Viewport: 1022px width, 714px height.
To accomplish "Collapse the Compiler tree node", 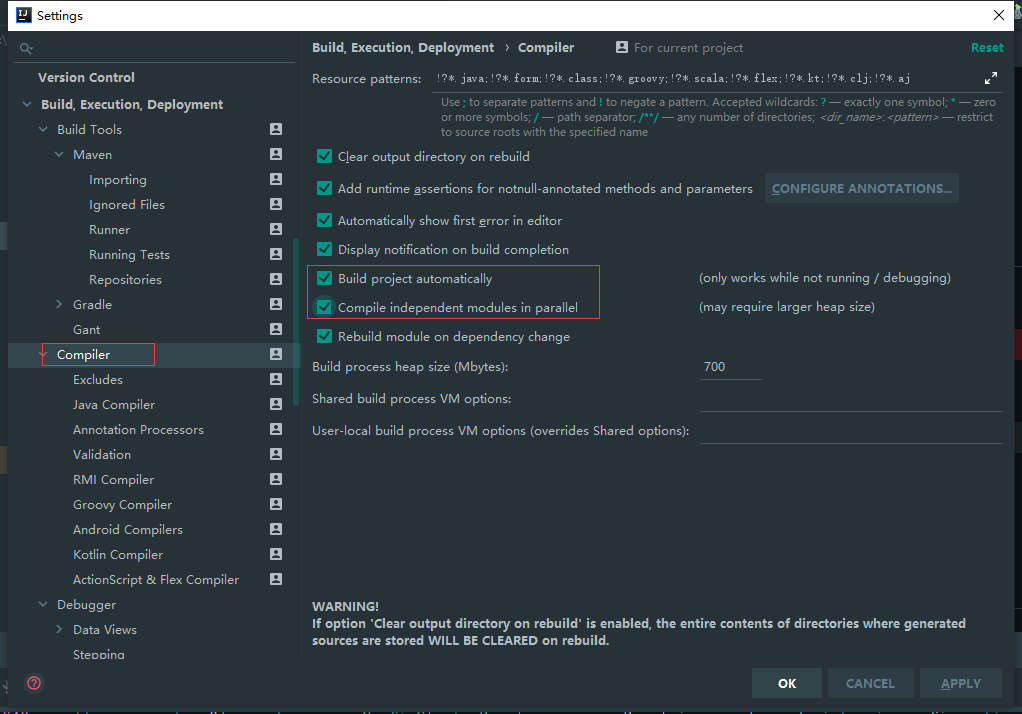I will click(x=43, y=354).
